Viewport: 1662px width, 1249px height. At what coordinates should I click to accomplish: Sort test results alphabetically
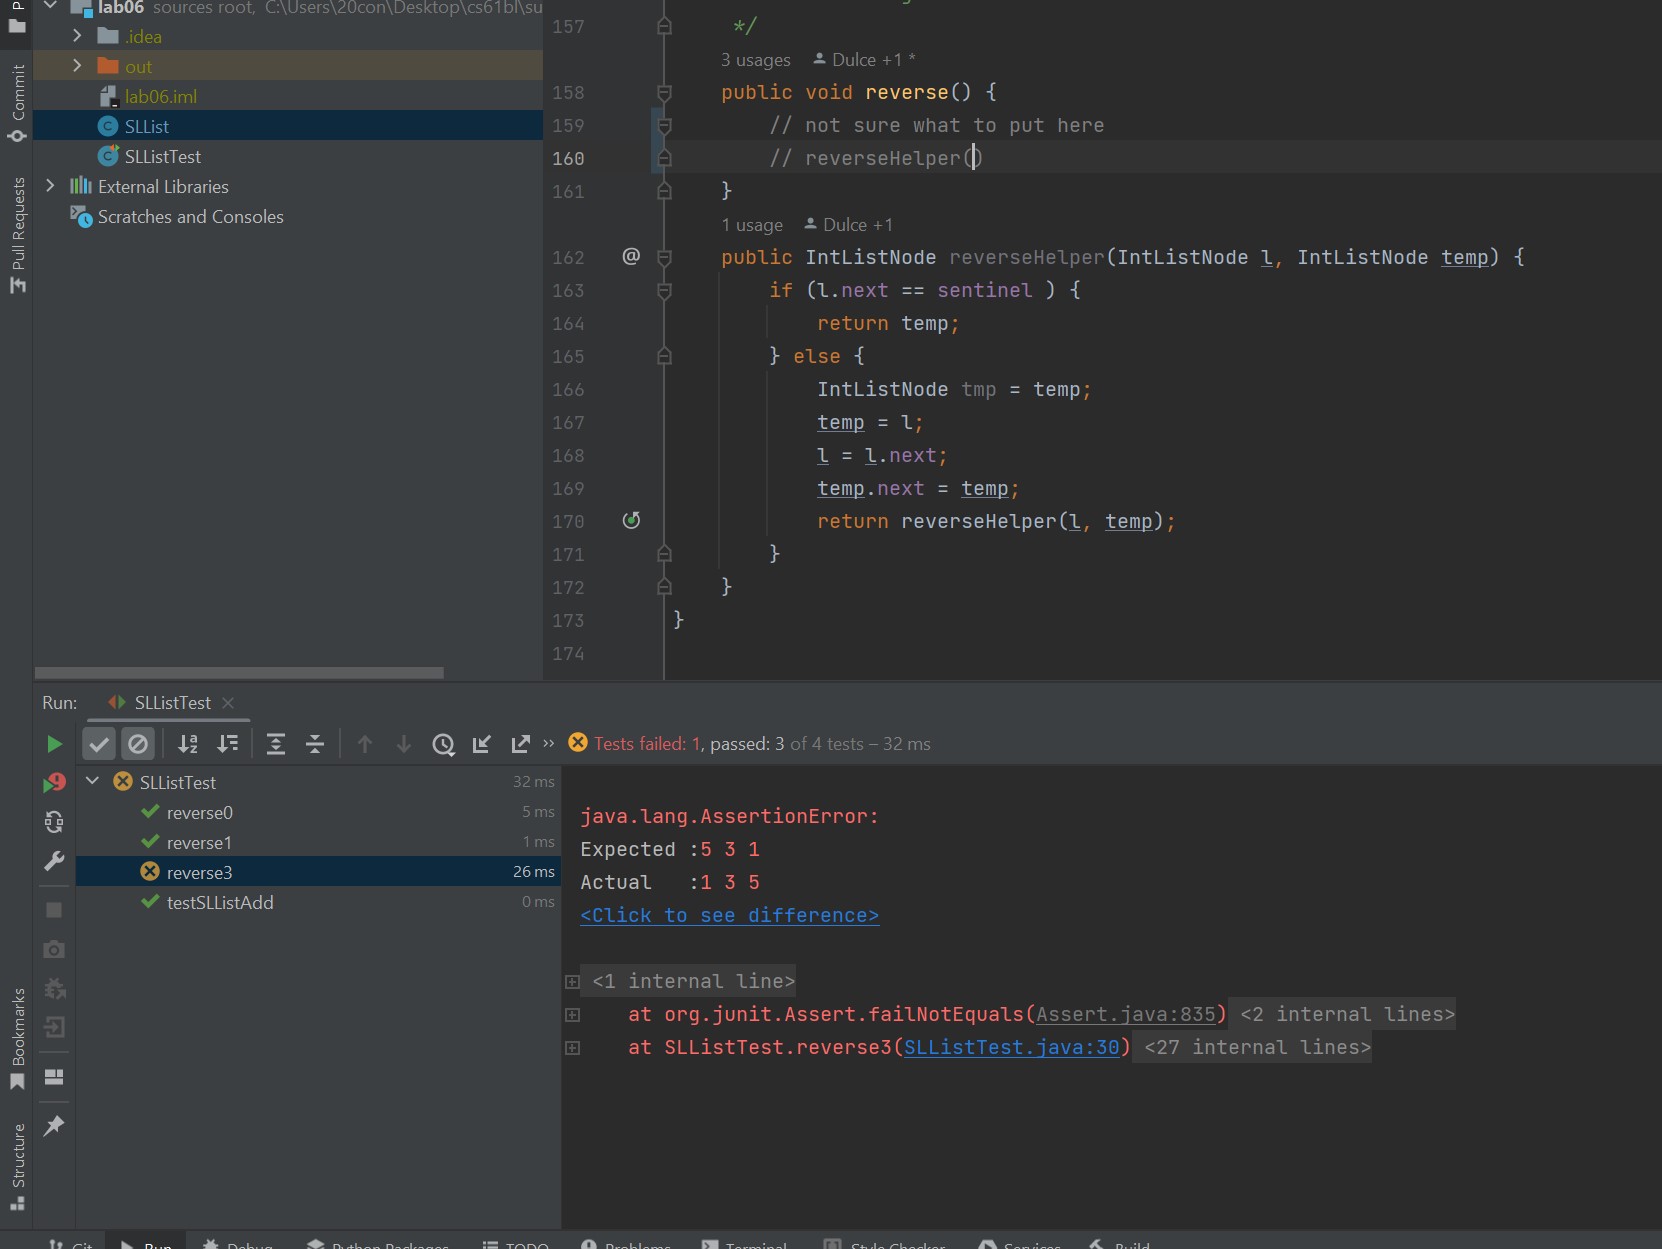pyautogui.click(x=188, y=744)
